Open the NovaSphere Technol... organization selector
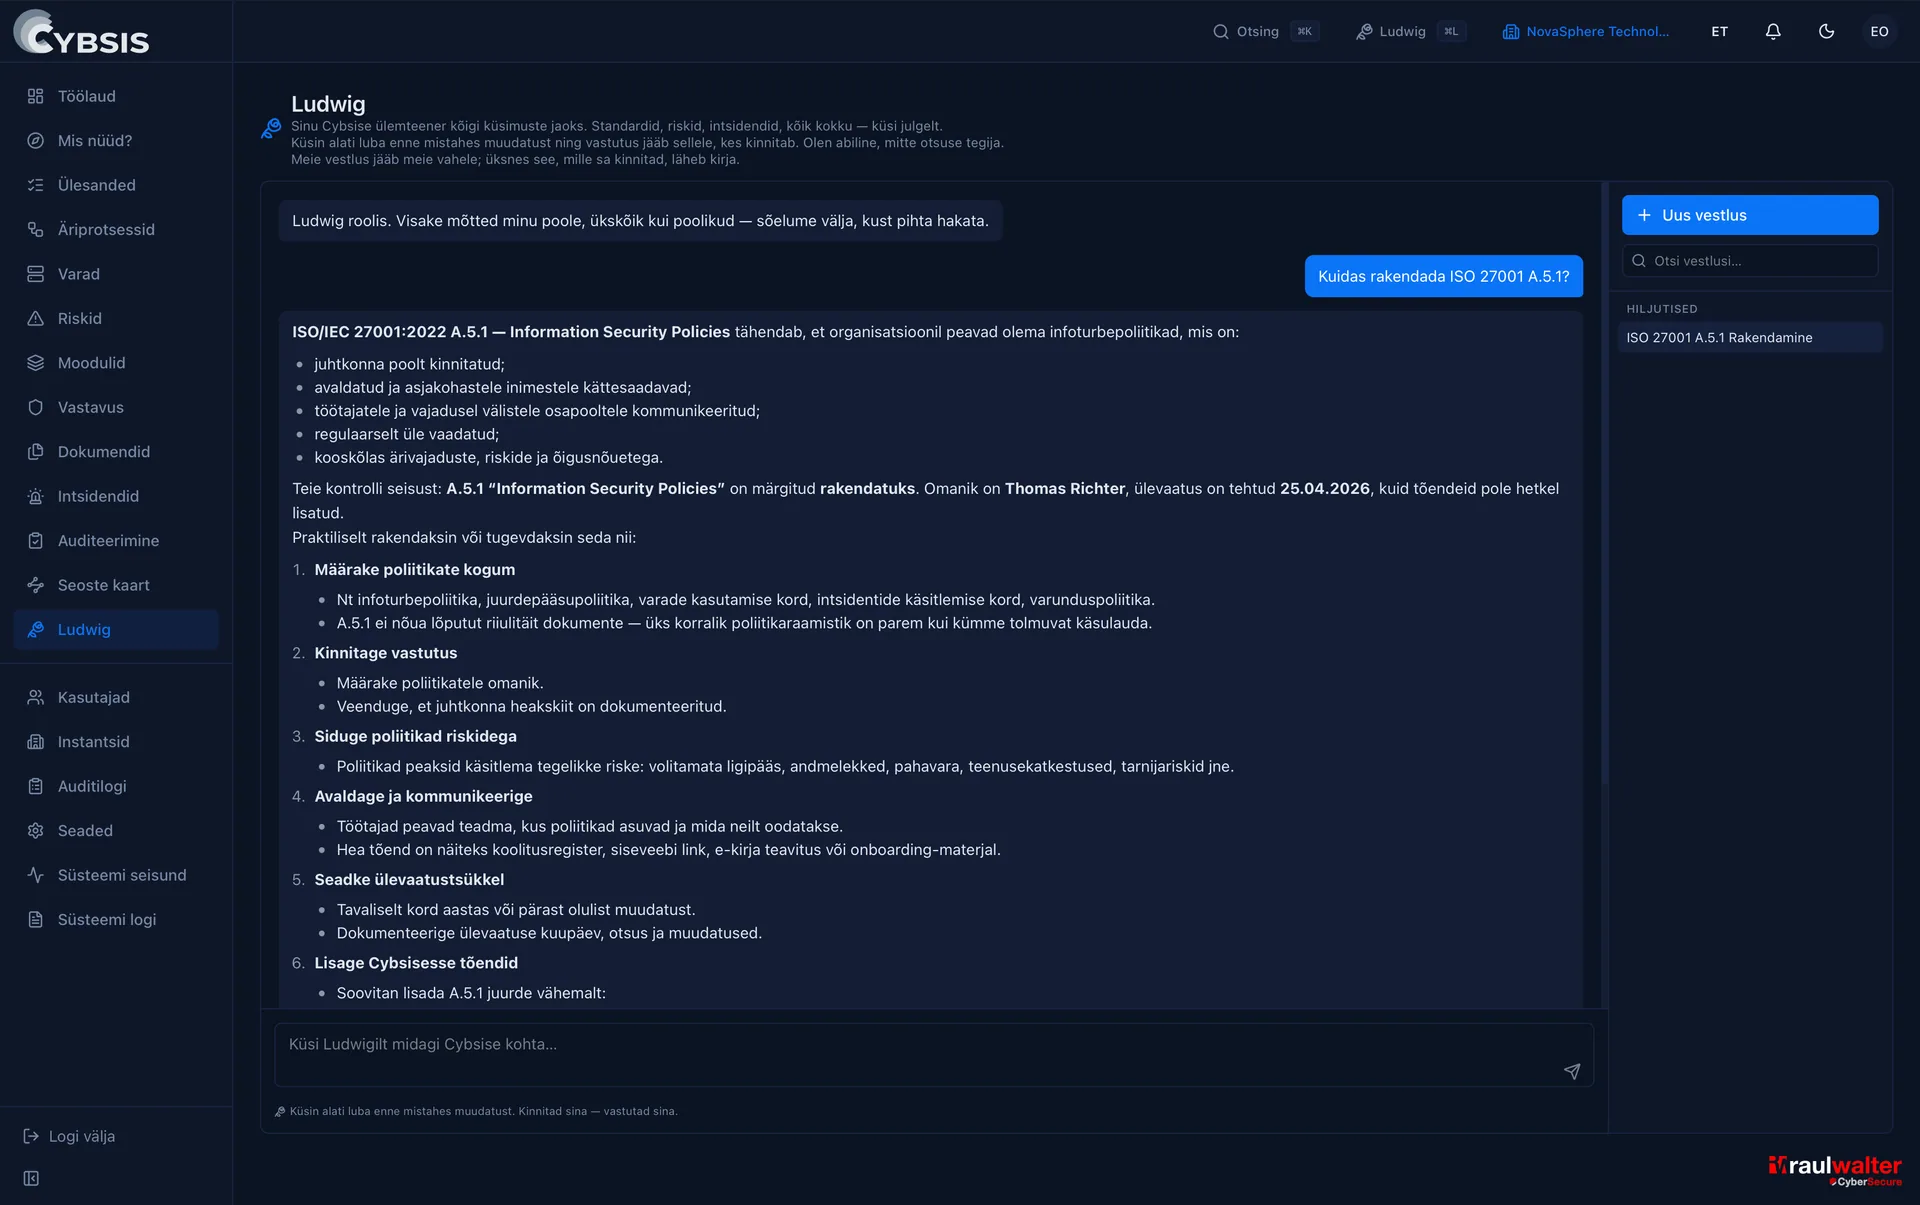This screenshot has width=1920, height=1205. tap(1586, 32)
